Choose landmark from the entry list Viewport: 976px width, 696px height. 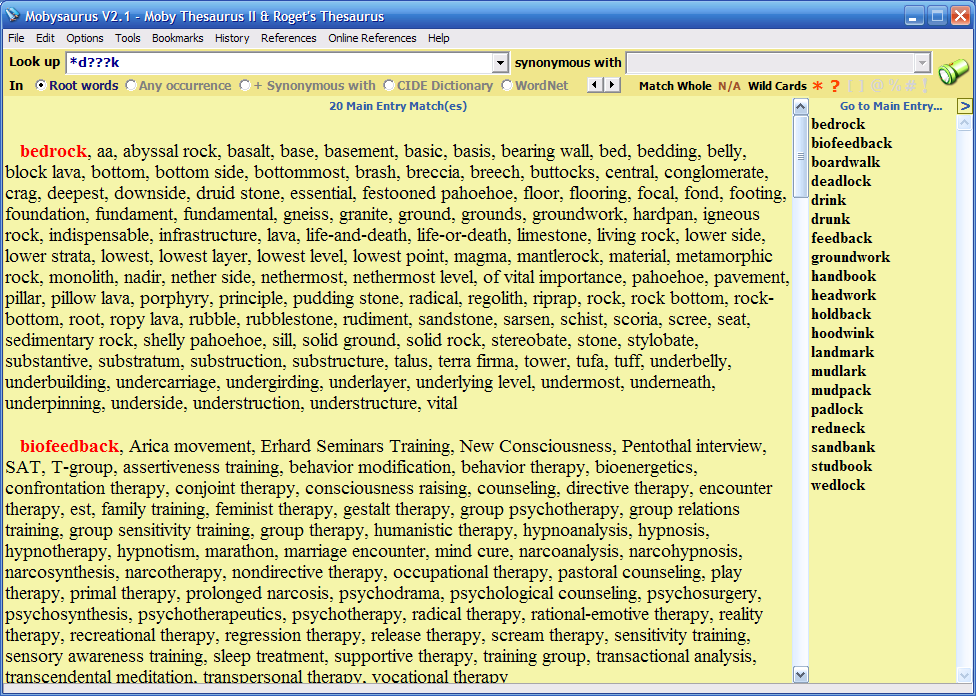point(842,352)
